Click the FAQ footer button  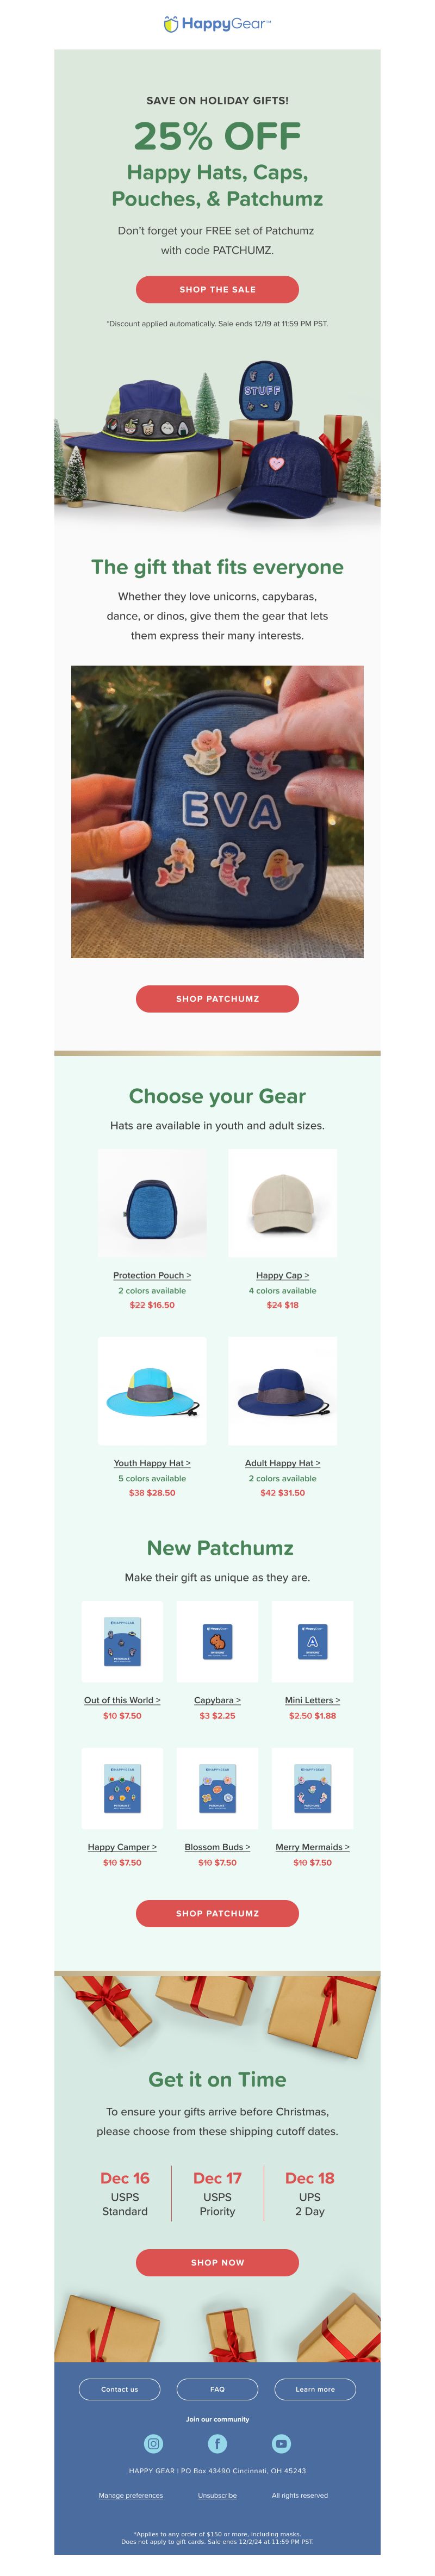tap(217, 2389)
